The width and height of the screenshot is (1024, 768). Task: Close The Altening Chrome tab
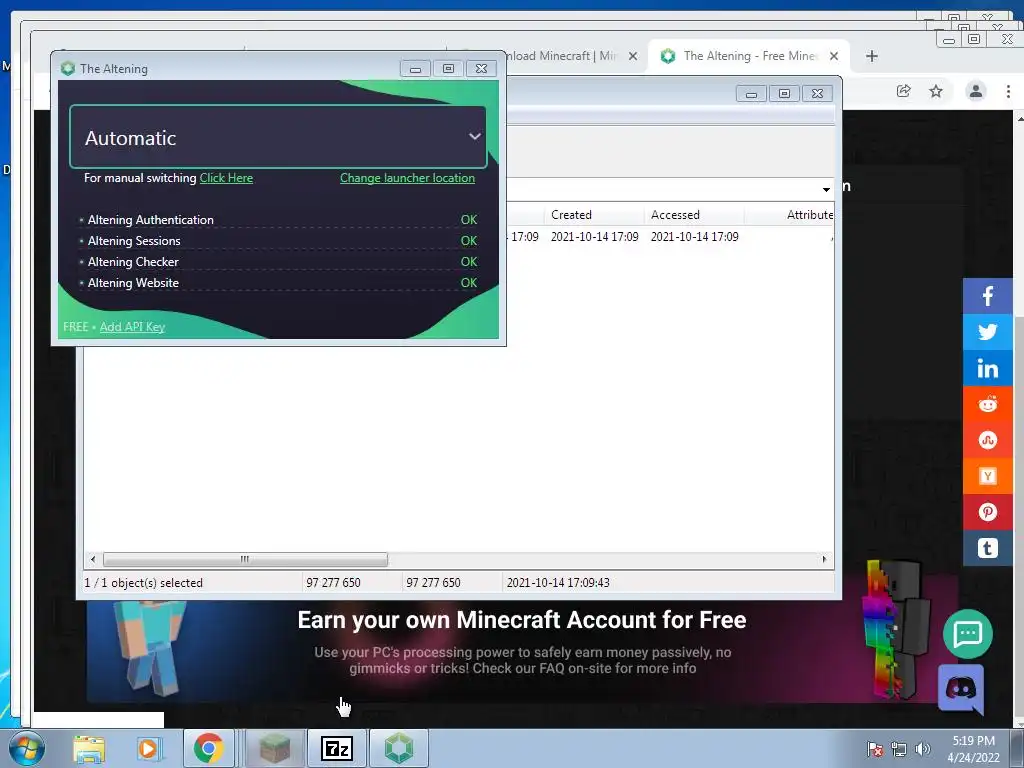tap(834, 56)
